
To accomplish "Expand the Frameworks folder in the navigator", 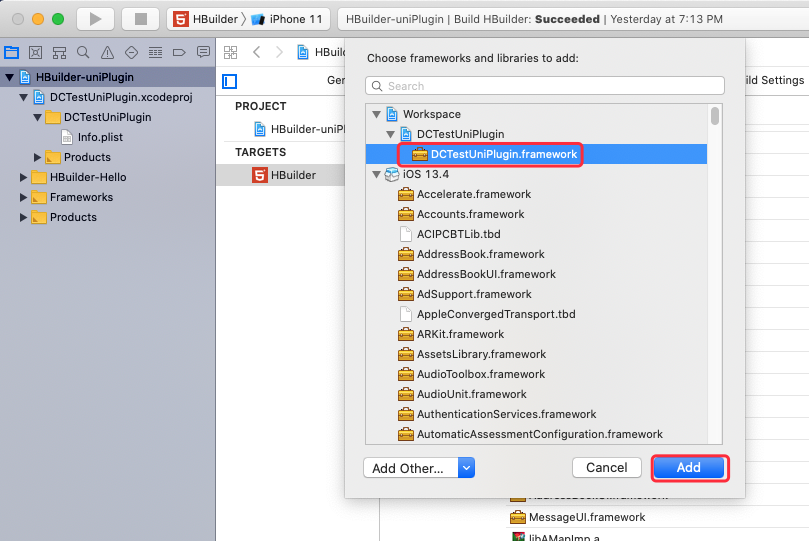I will pos(23,197).
